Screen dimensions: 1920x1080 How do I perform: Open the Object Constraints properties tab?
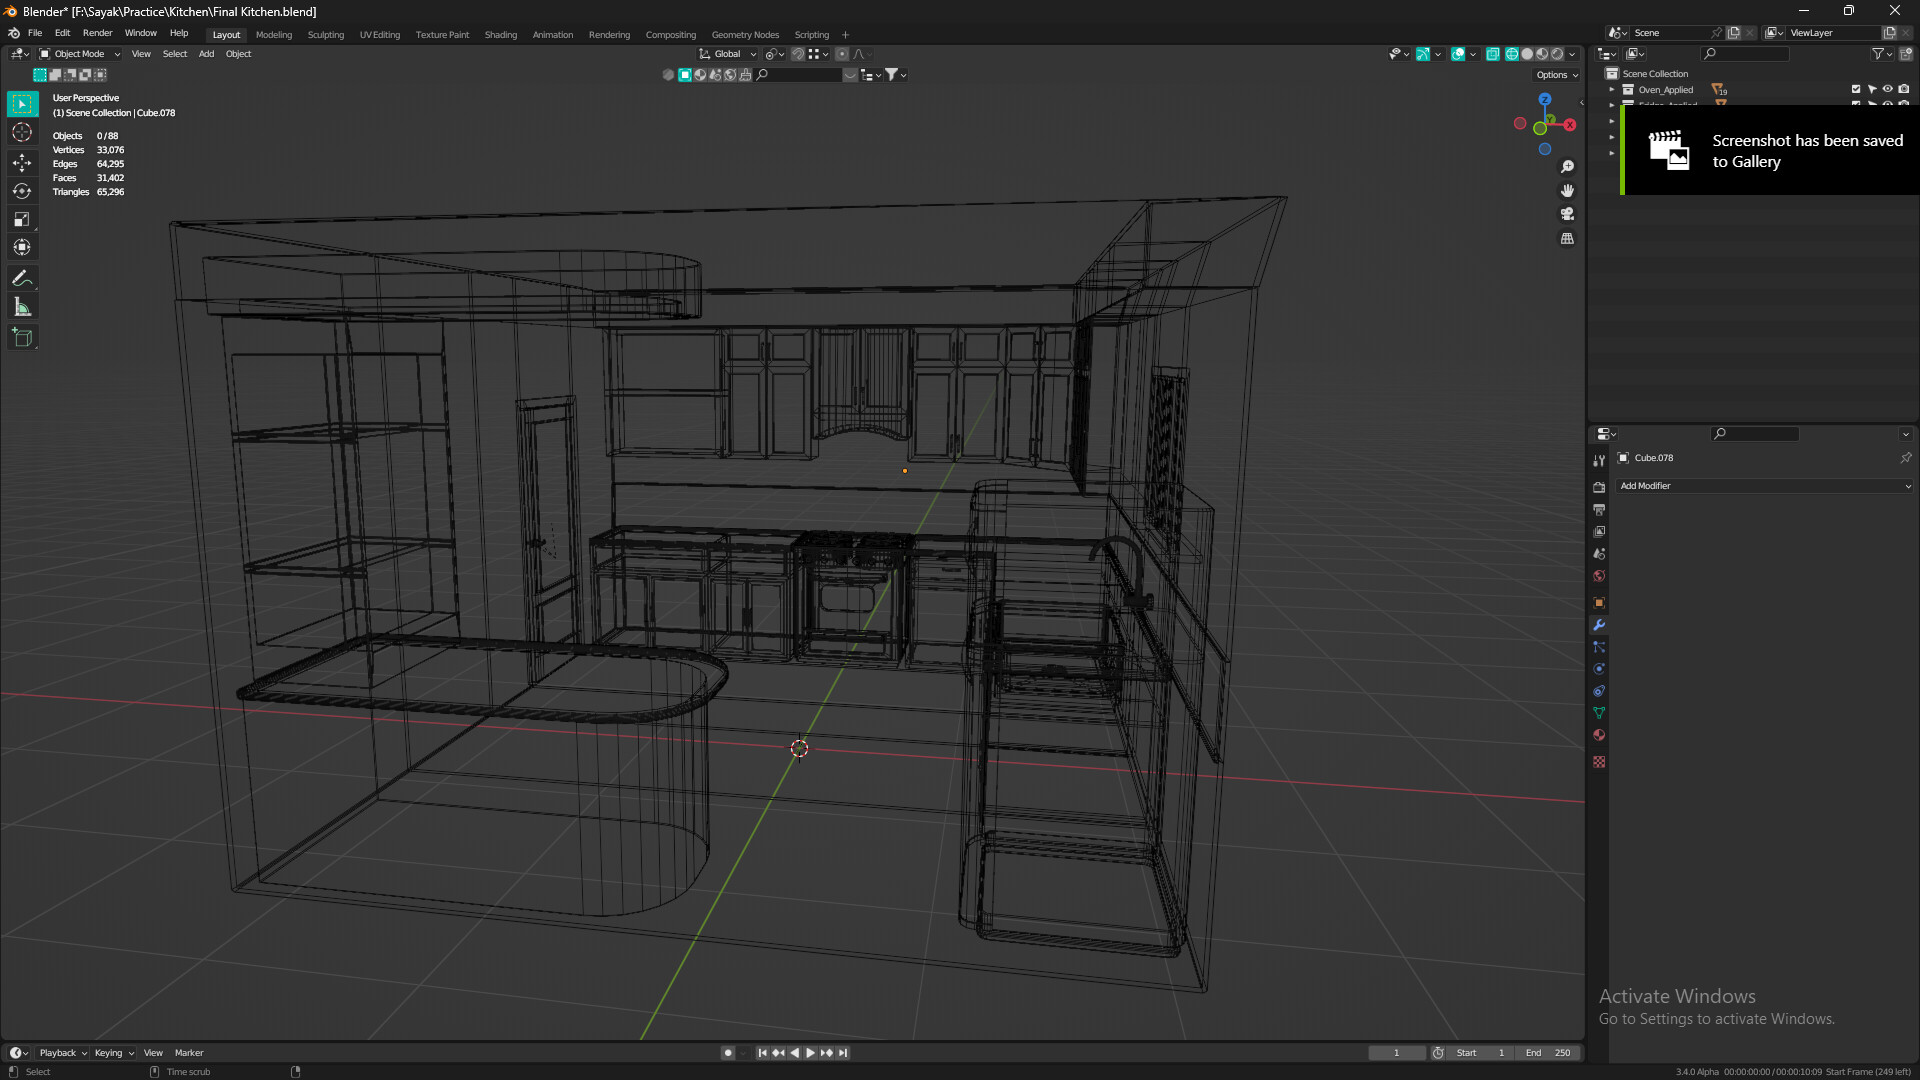[1599, 691]
